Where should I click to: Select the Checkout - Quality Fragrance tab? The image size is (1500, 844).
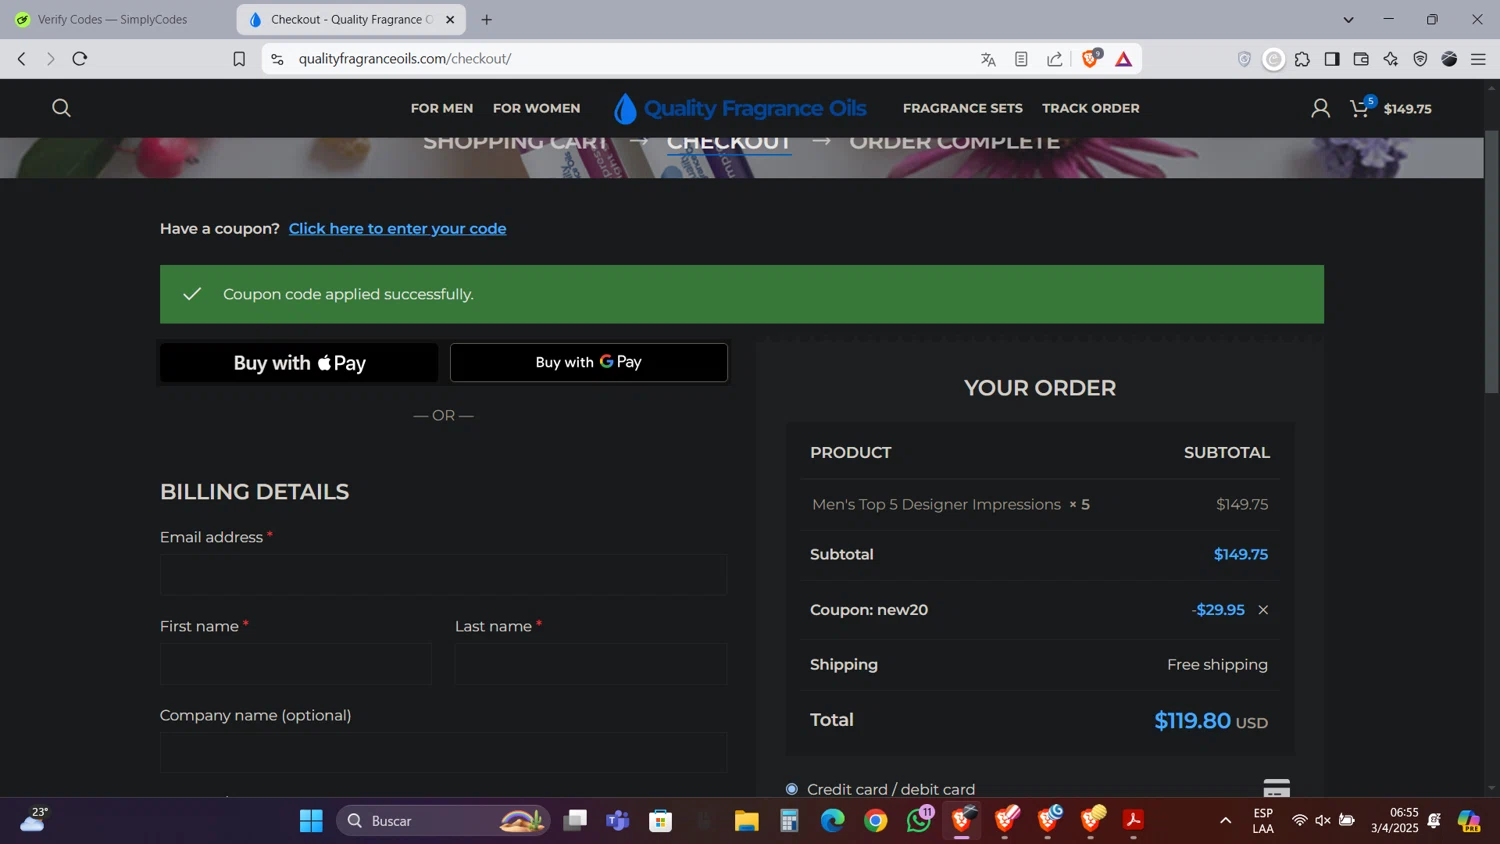coord(351,19)
